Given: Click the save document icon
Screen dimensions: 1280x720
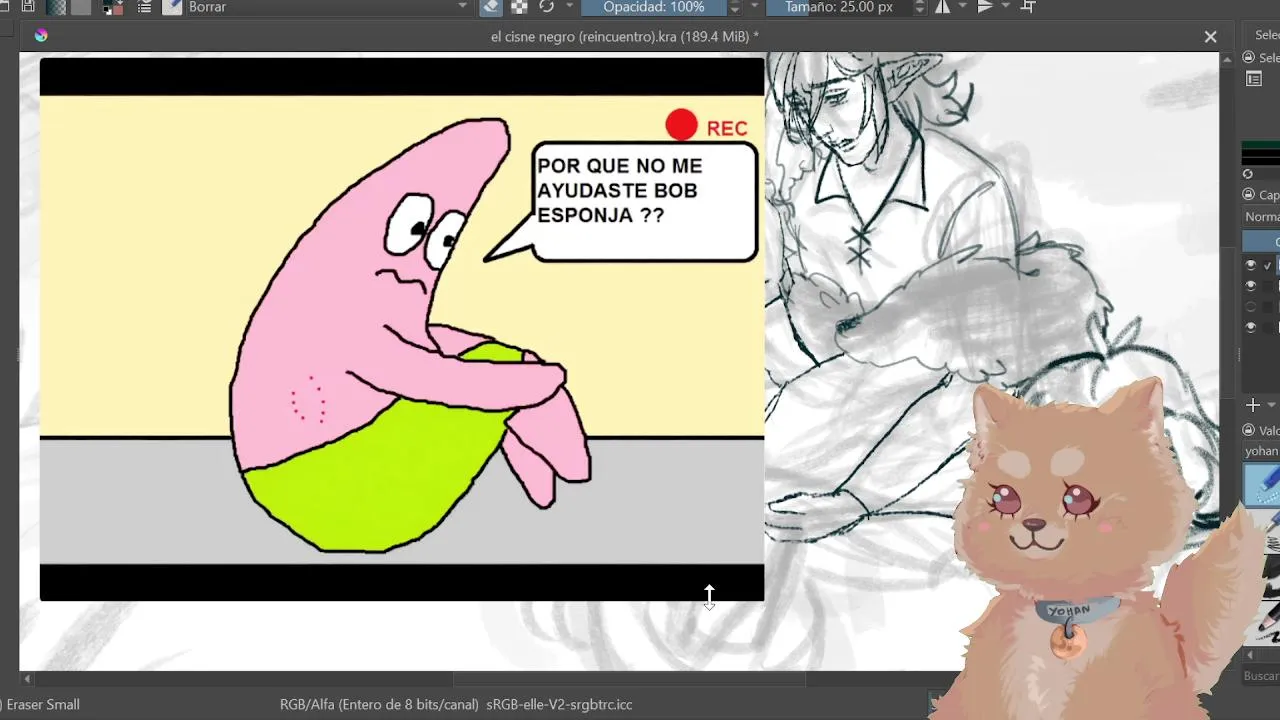Looking at the screenshot, I should click(29, 6).
